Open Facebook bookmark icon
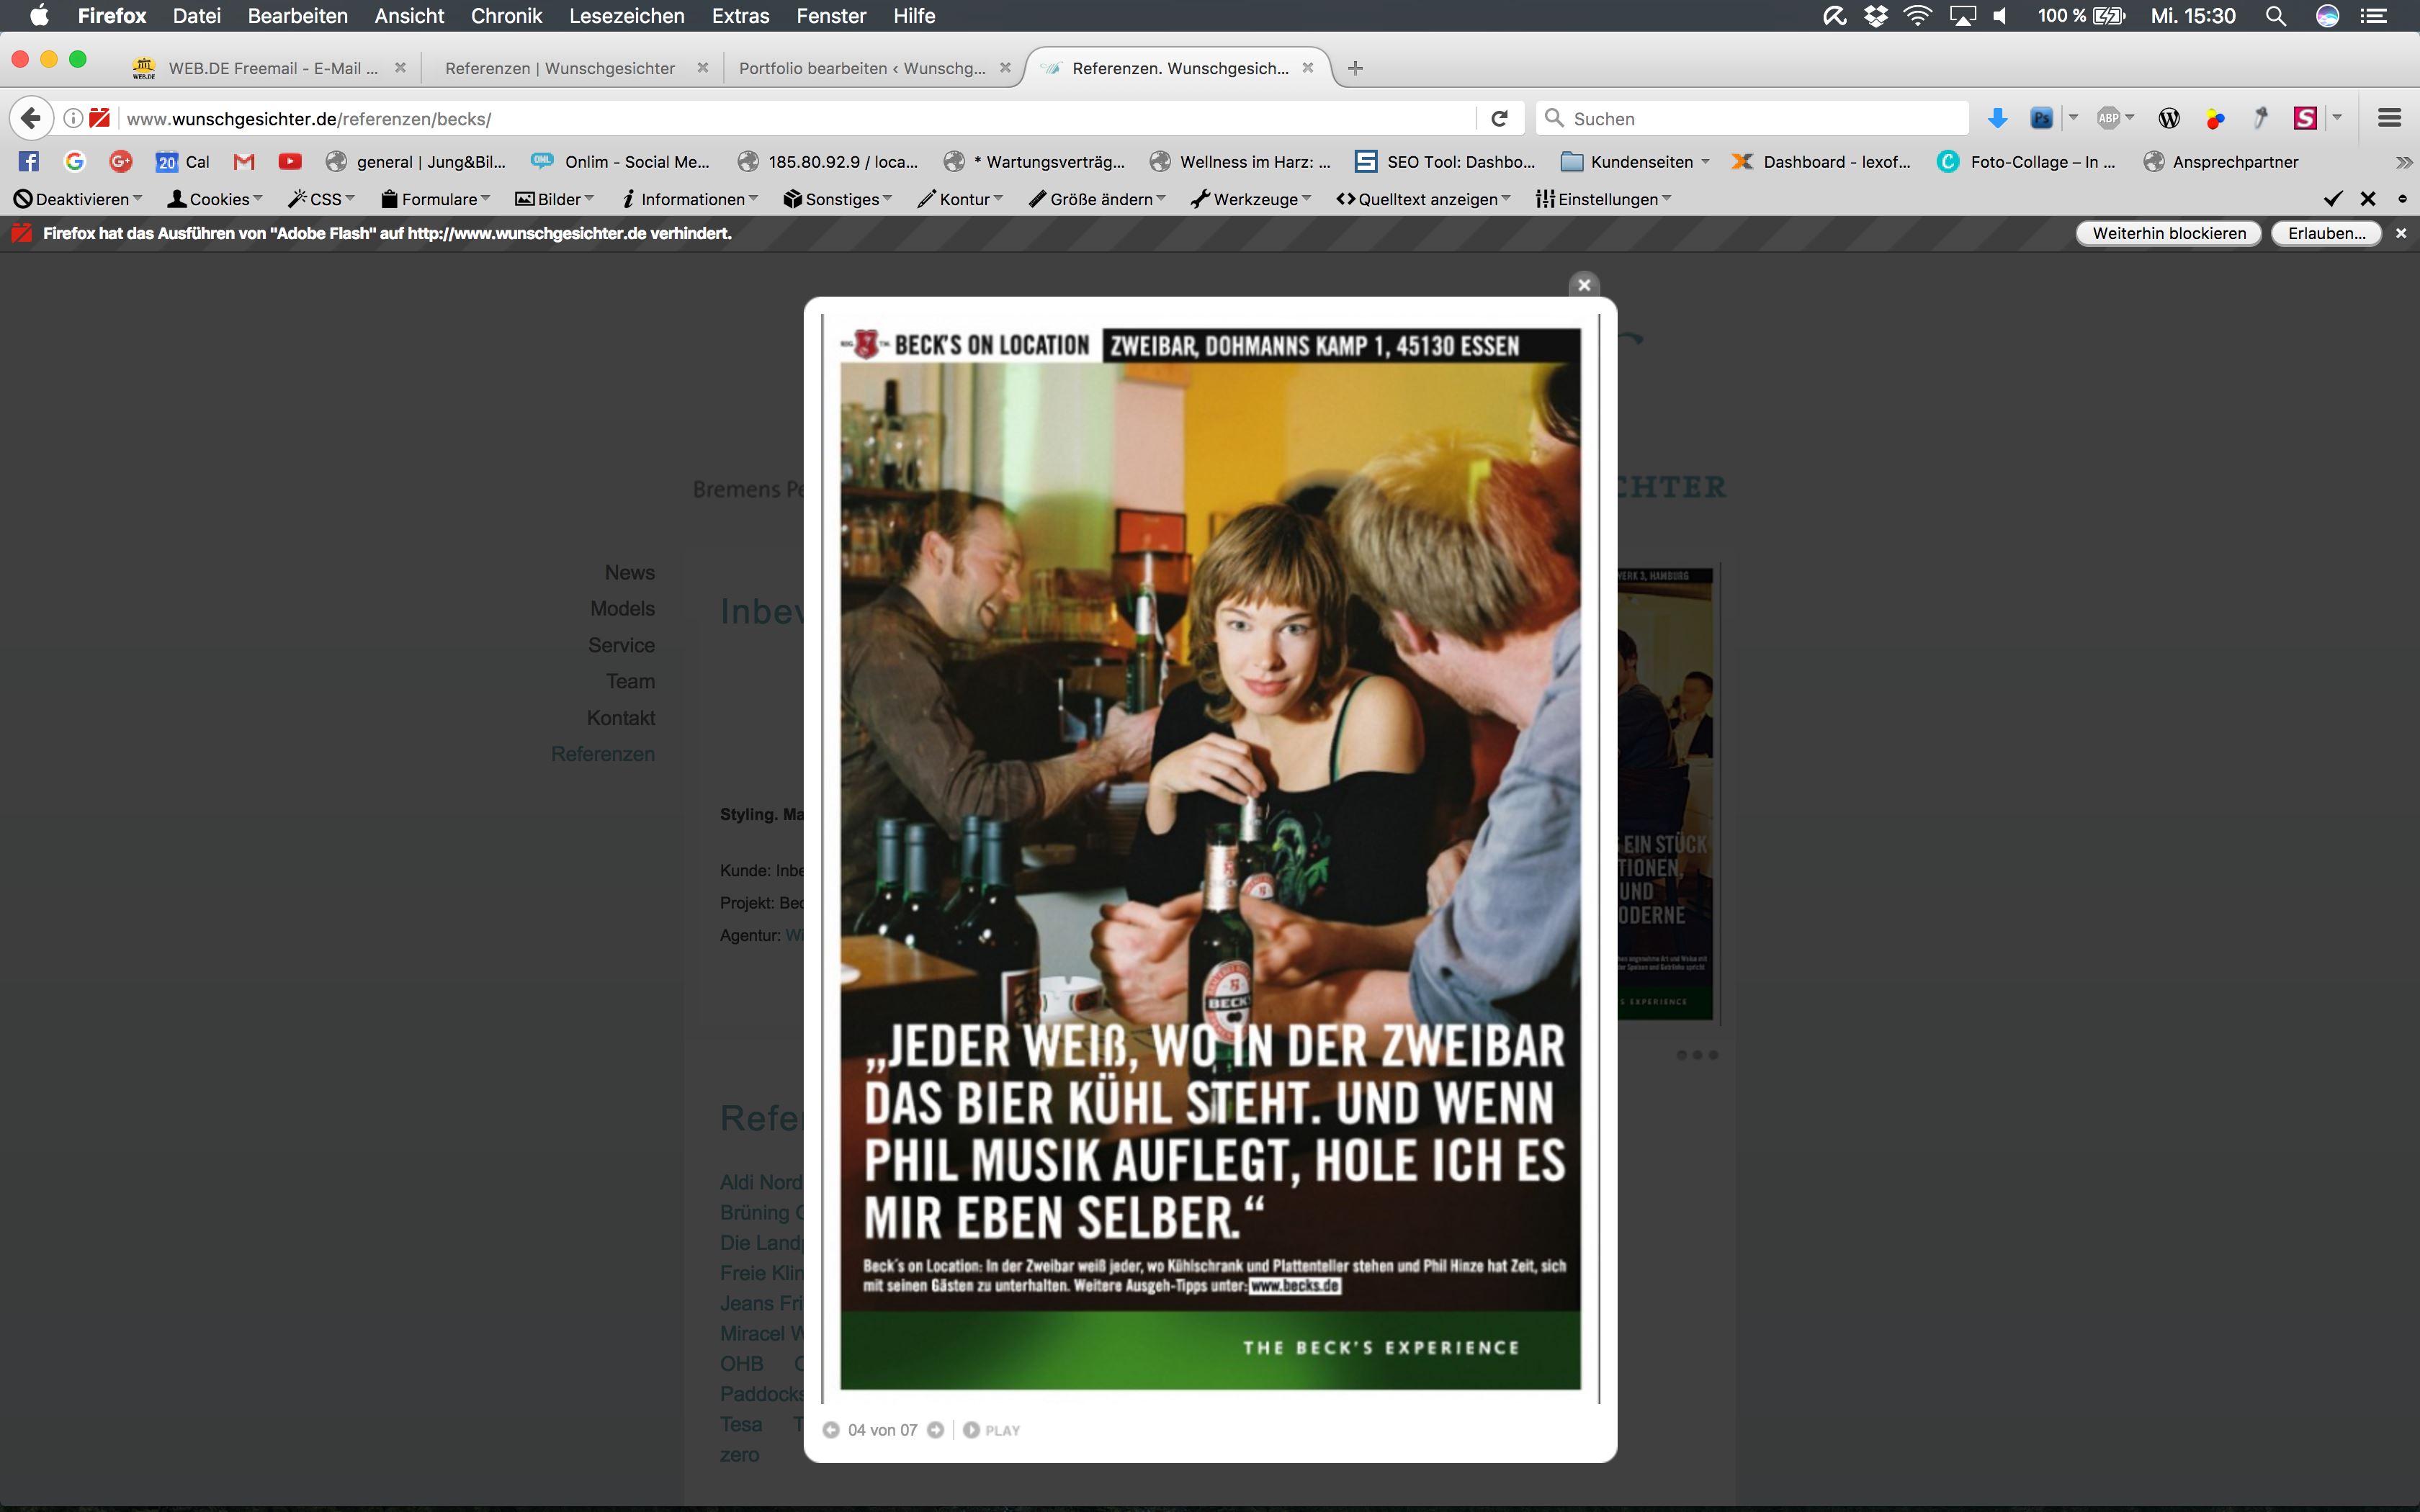 (28, 161)
